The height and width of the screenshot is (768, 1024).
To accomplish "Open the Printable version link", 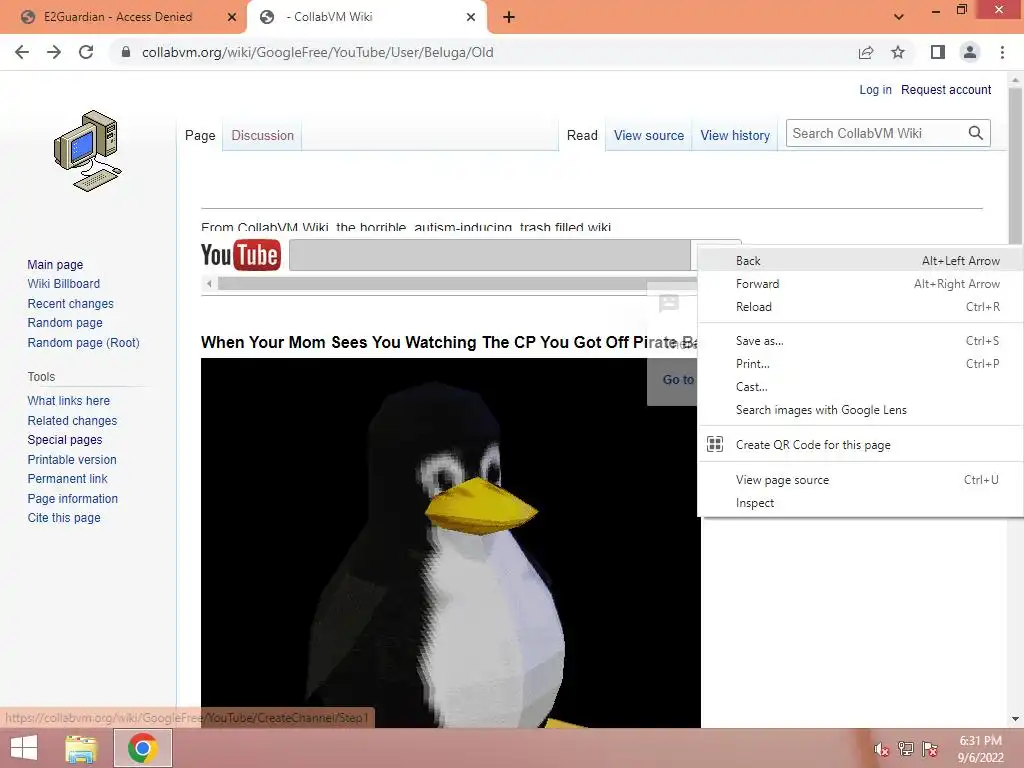I will 72,459.
